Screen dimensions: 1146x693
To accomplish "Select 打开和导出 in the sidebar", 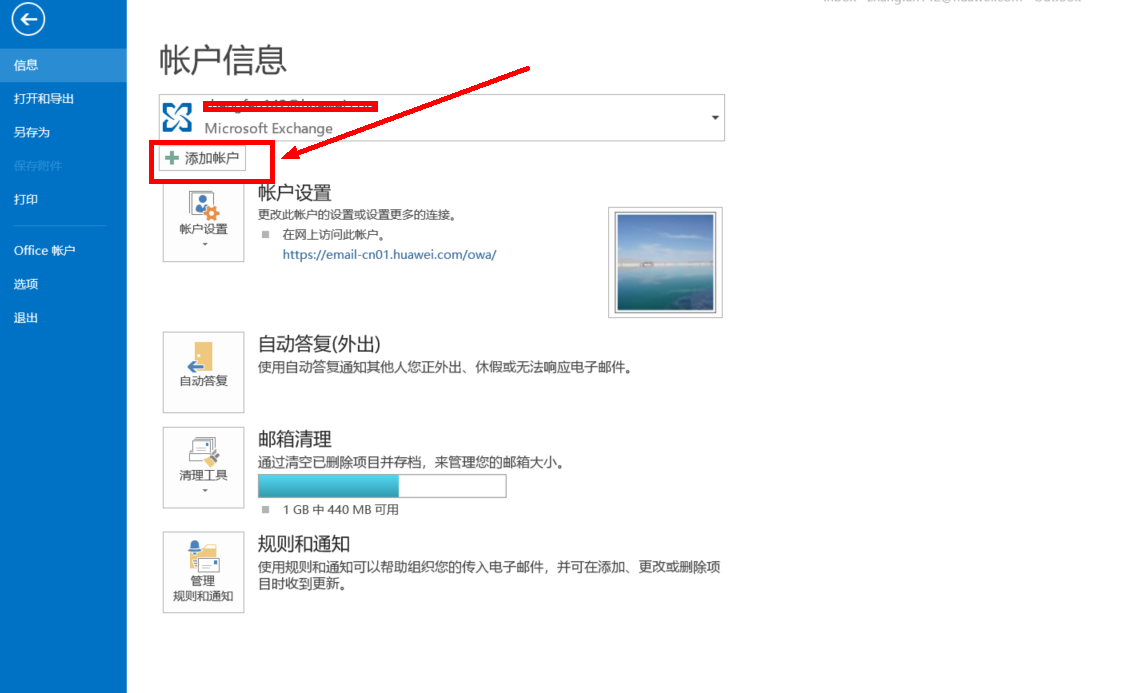I will click(40, 98).
